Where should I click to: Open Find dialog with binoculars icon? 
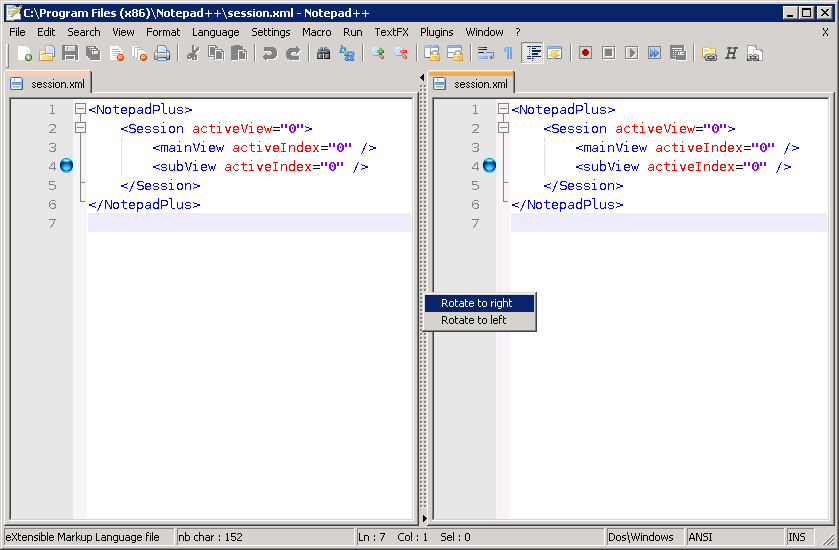coord(323,53)
